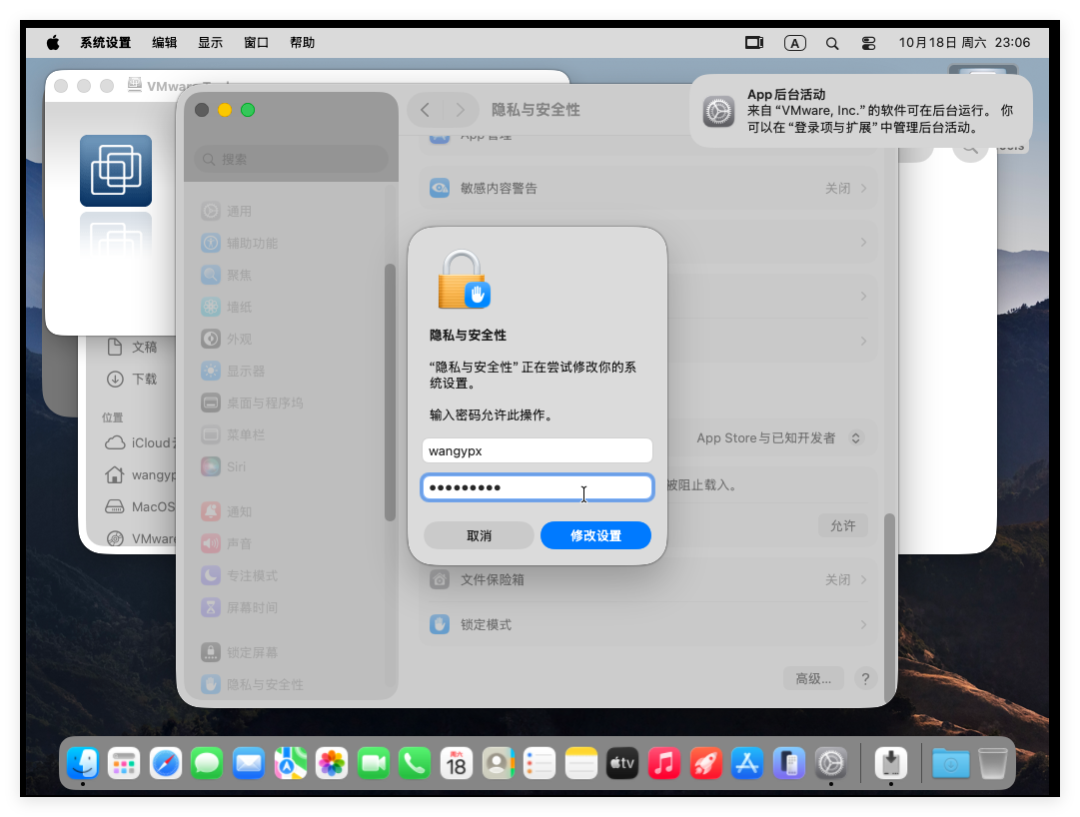Image resolution: width=1080 pixels, height=817 pixels.
Task: Open Mail from the Dock
Action: [249, 763]
